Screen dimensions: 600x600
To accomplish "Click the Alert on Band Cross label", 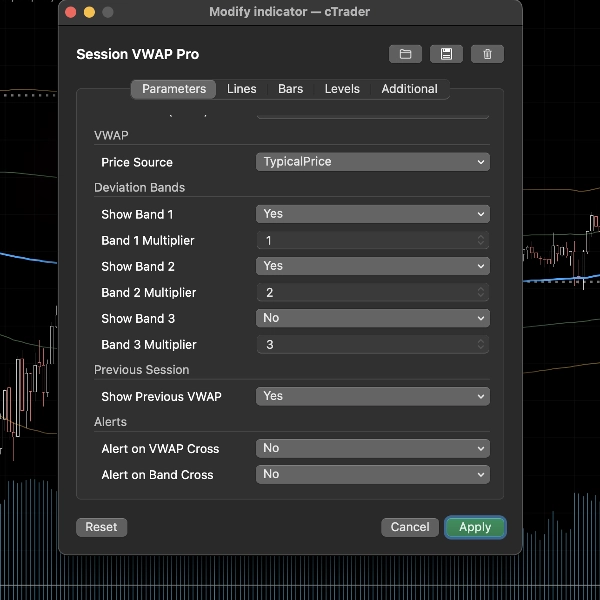I will coord(157,474).
